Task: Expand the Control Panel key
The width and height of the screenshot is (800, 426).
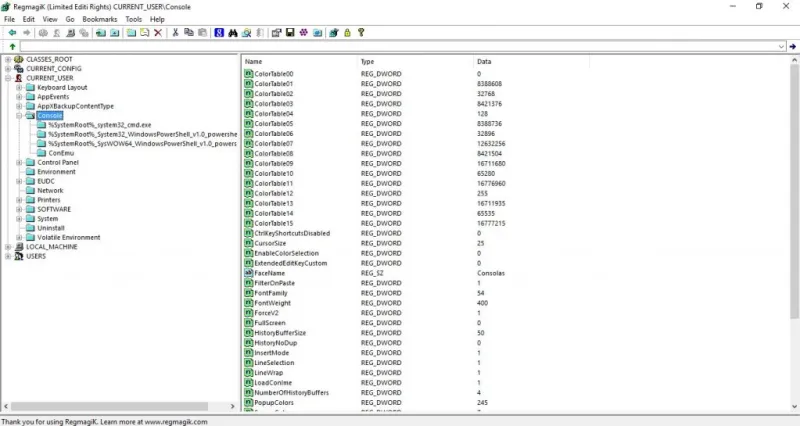Action: pos(19,162)
